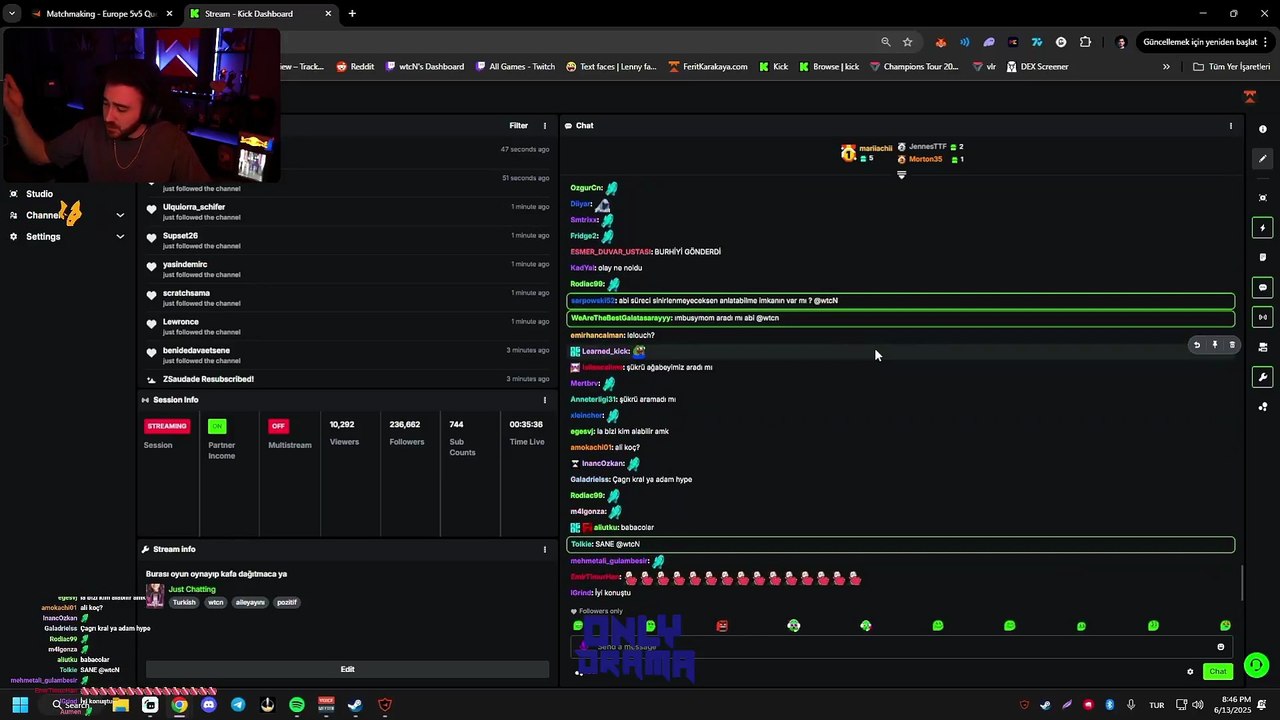Open the tab search dropdown arrow
This screenshot has width=1280, height=720.
pyautogui.click(x=12, y=14)
